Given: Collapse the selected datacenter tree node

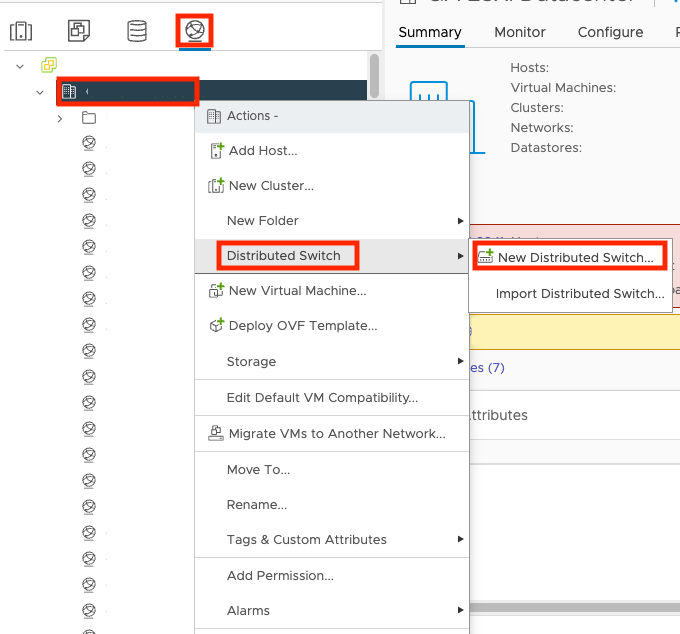Looking at the screenshot, I should [x=40, y=92].
